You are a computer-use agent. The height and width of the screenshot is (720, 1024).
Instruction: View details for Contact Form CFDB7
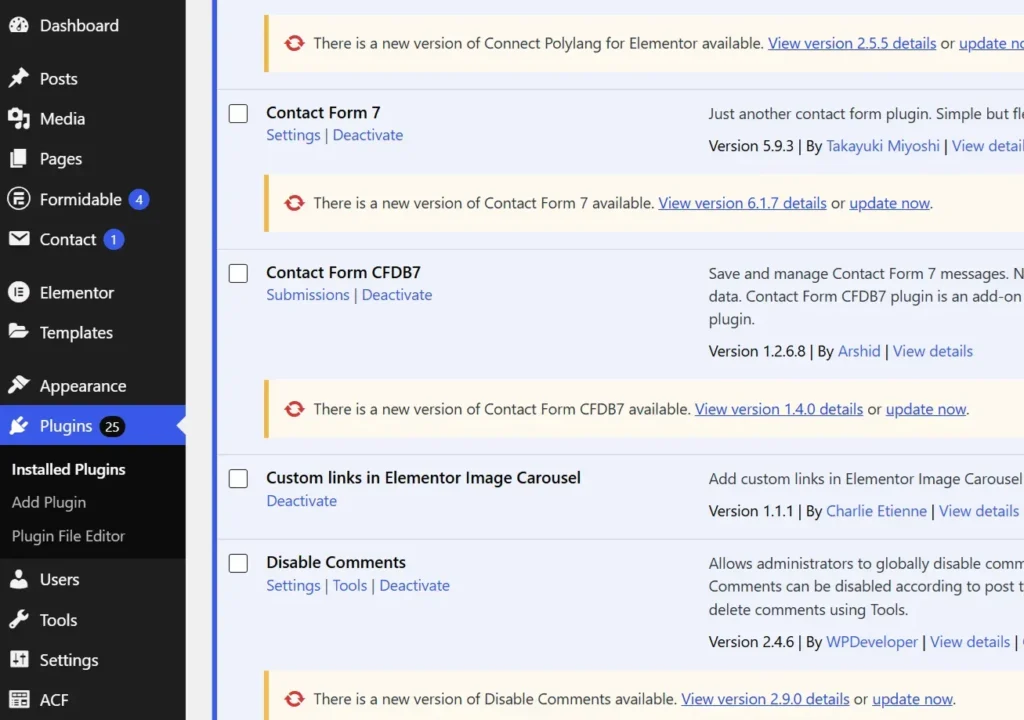tap(933, 352)
